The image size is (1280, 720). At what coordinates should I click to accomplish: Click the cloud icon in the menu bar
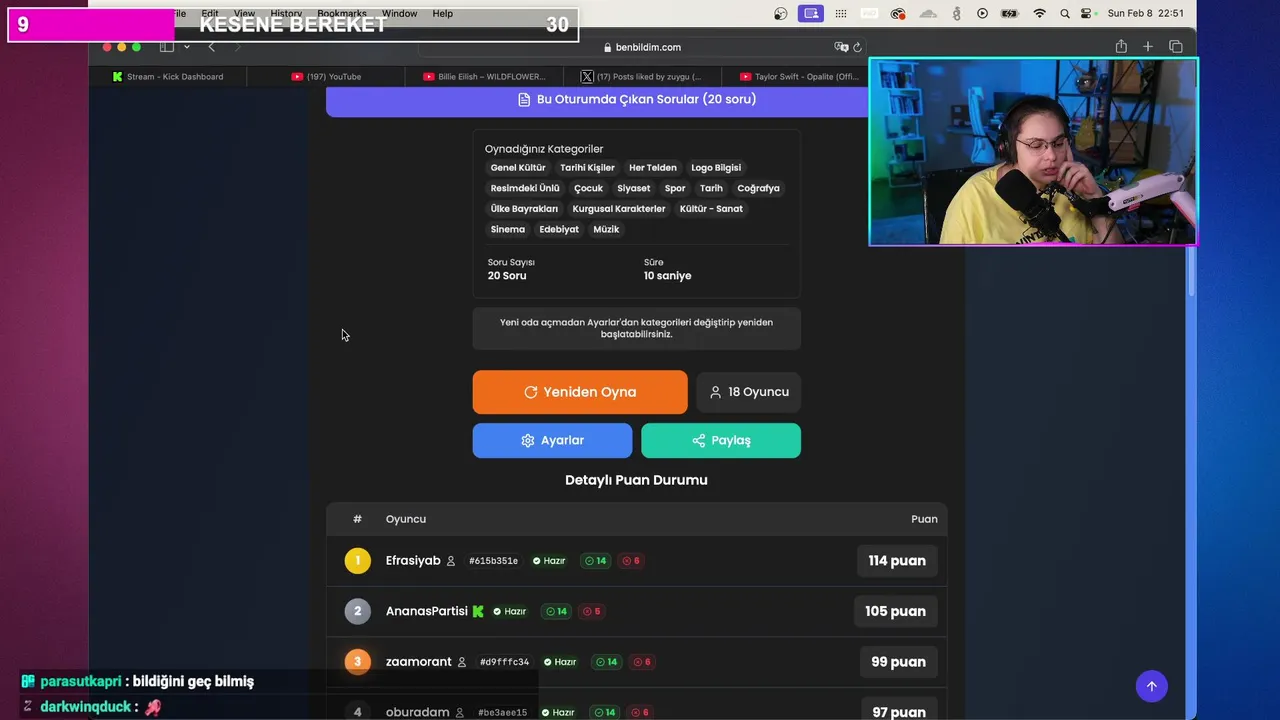click(x=928, y=14)
